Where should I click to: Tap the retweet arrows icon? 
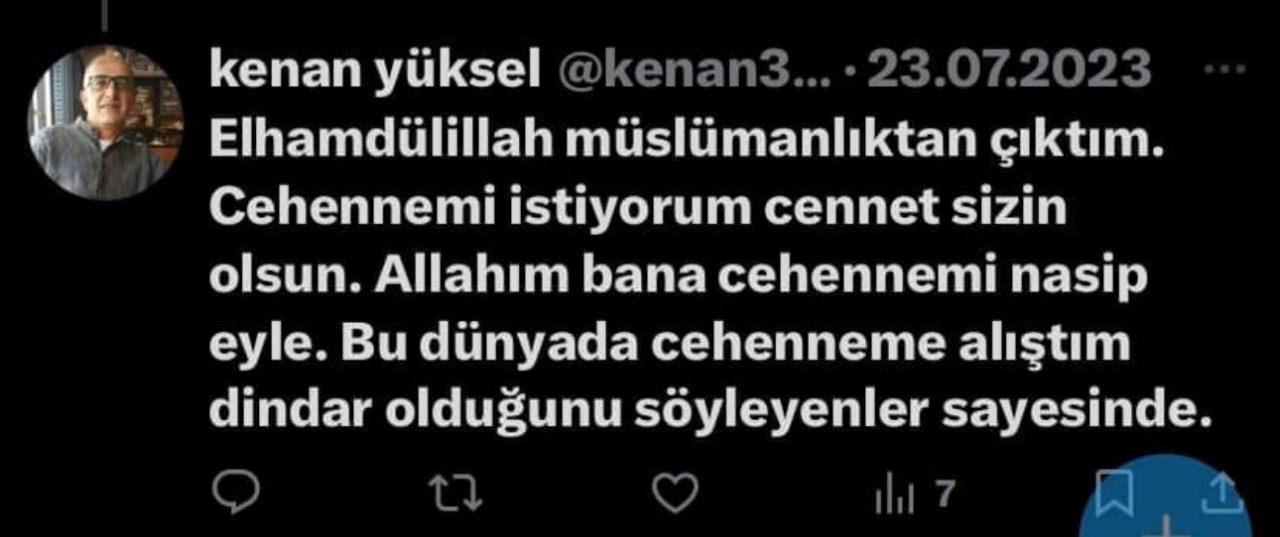click(455, 492)
